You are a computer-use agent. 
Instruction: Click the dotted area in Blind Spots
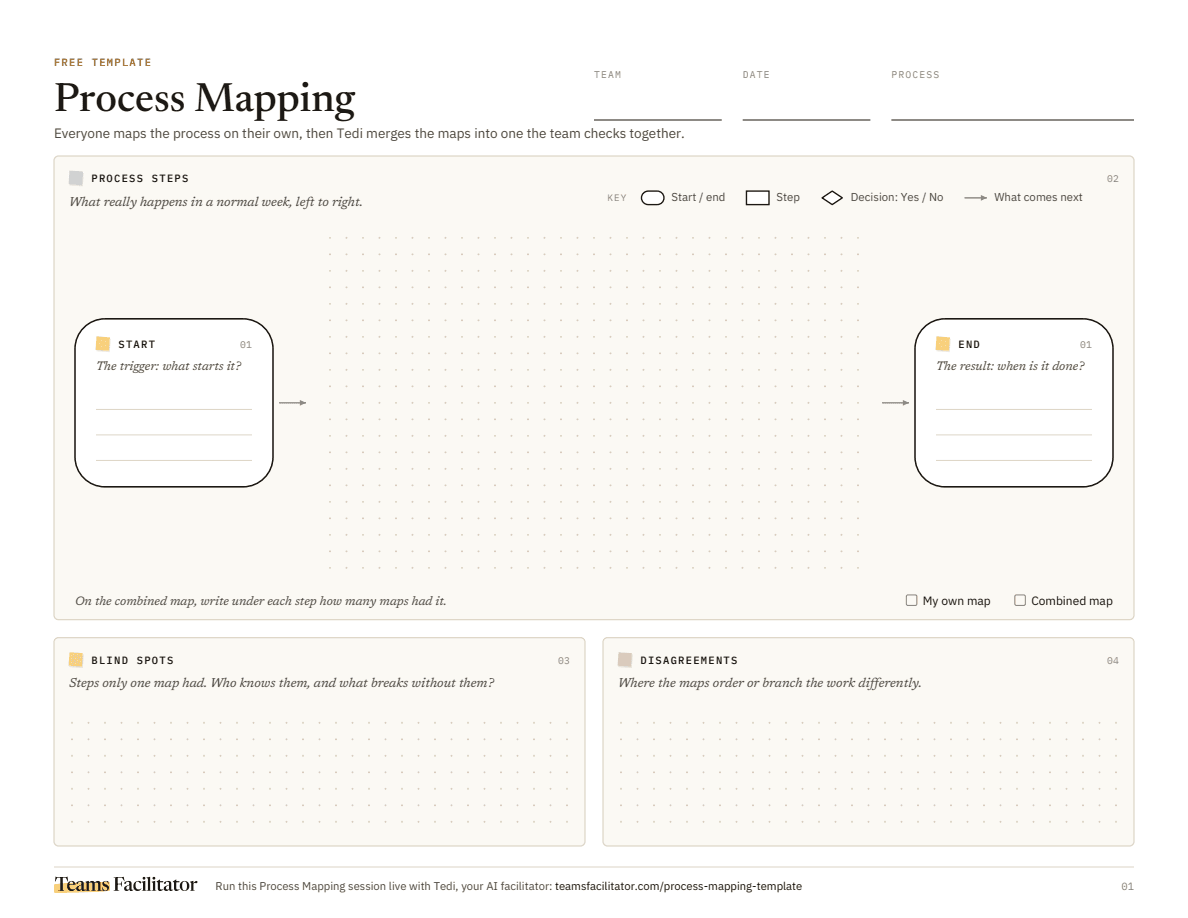pyautogui.click(x=319, y=771)
